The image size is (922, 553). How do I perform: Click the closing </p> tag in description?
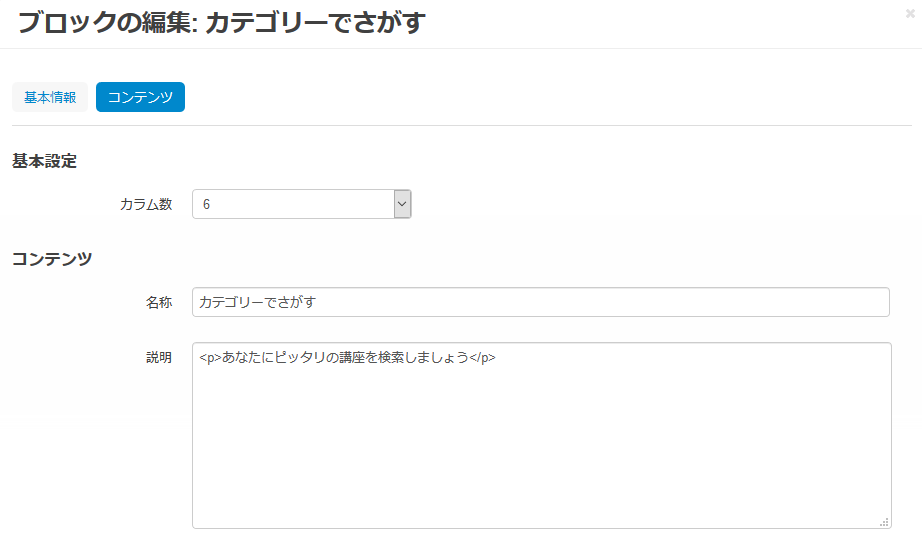pyautogui.click(x=483, y=358)
